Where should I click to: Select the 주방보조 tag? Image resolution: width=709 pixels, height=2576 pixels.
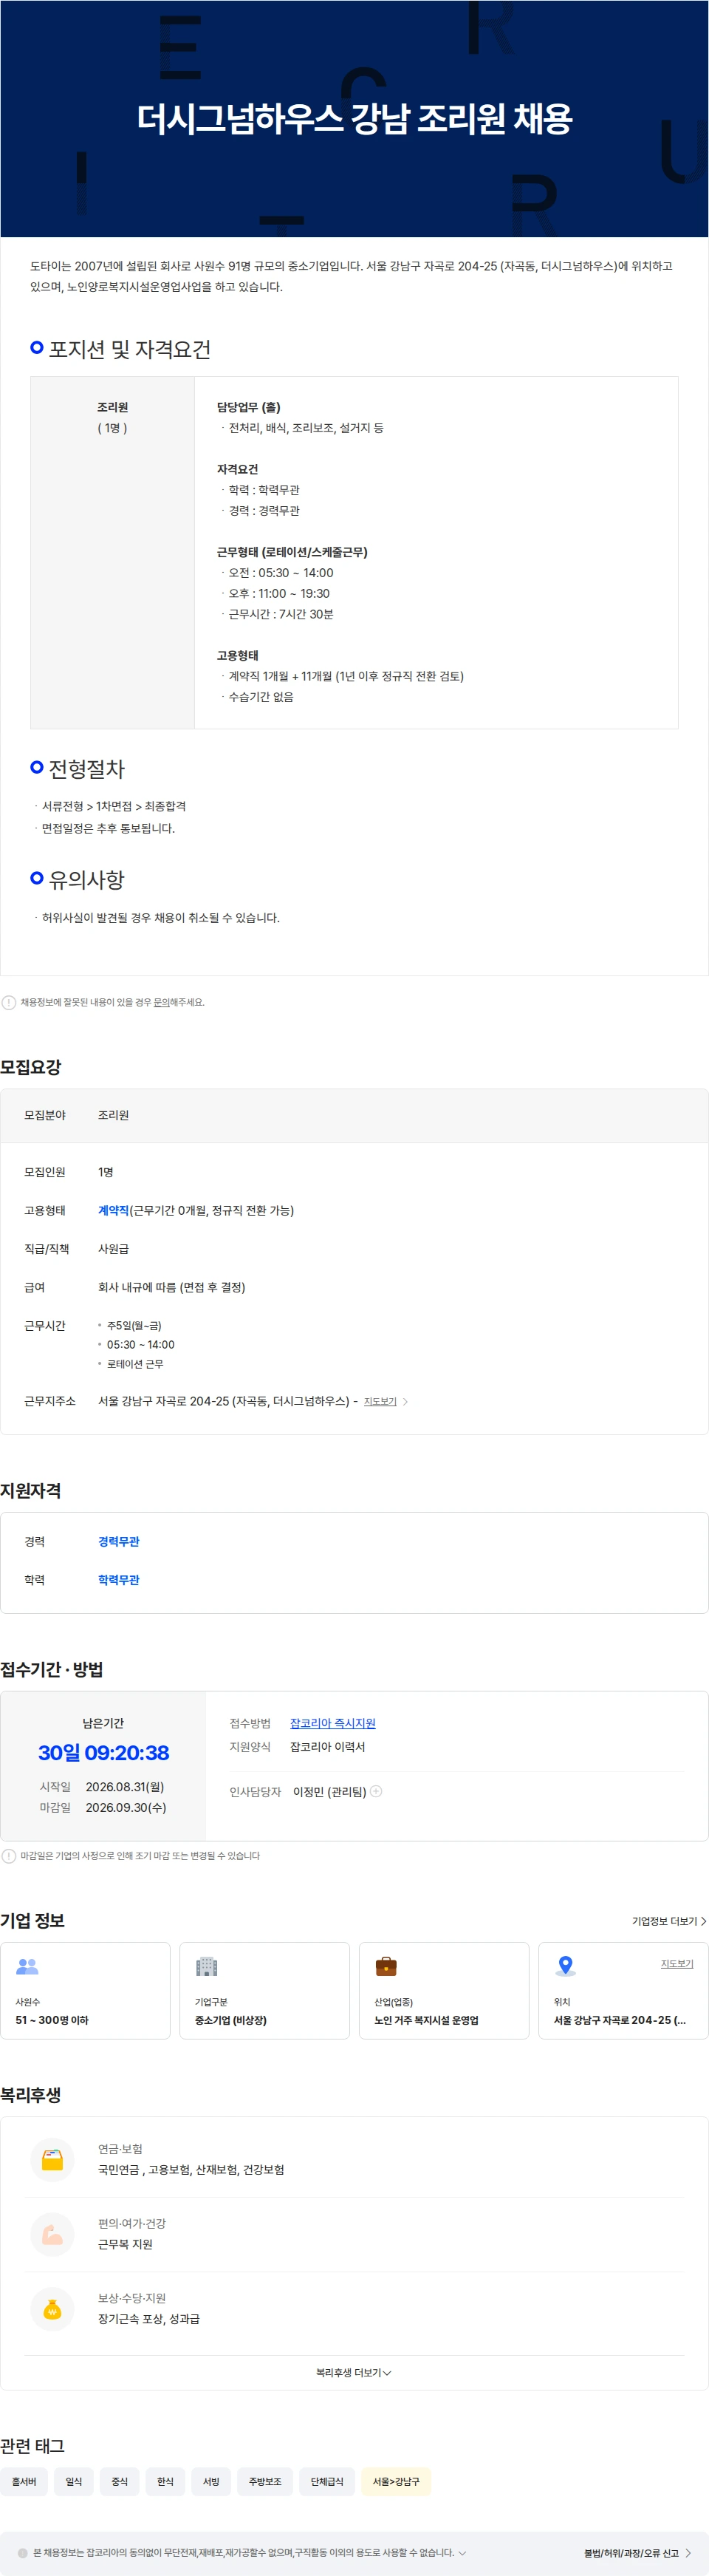tap(265, 2481)
